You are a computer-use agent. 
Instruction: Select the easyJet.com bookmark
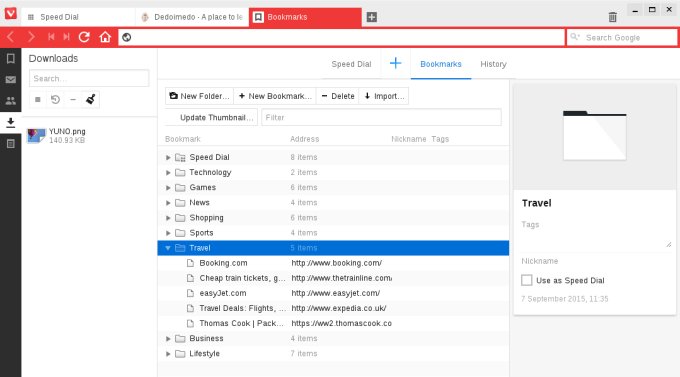coord(333,293)
